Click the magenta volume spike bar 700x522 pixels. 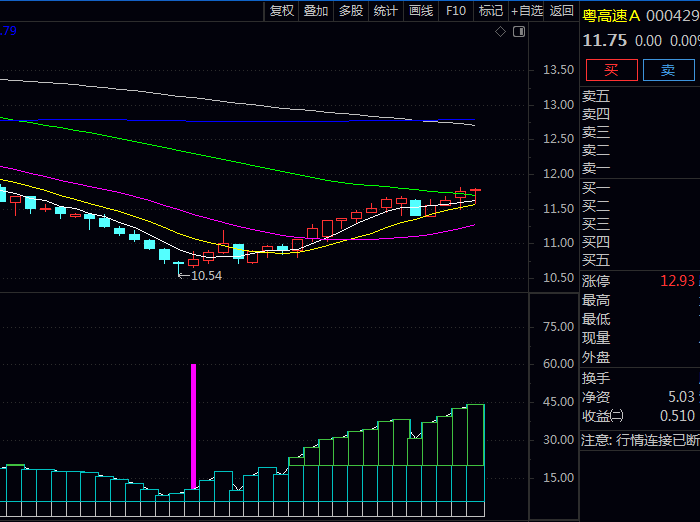193,426
